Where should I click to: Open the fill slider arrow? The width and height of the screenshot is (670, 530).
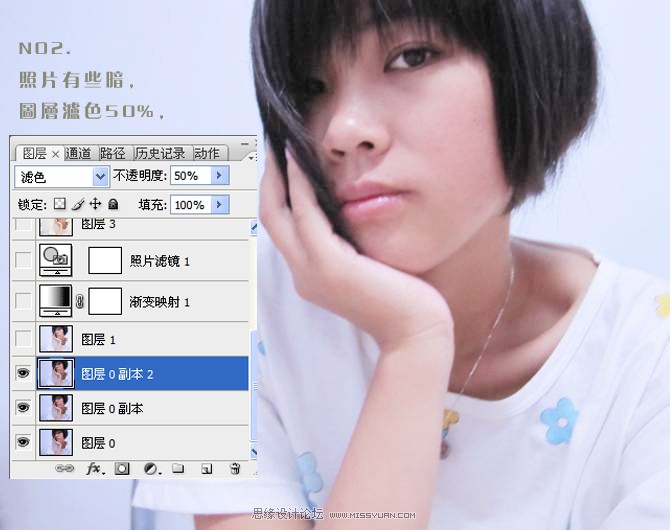220,204
